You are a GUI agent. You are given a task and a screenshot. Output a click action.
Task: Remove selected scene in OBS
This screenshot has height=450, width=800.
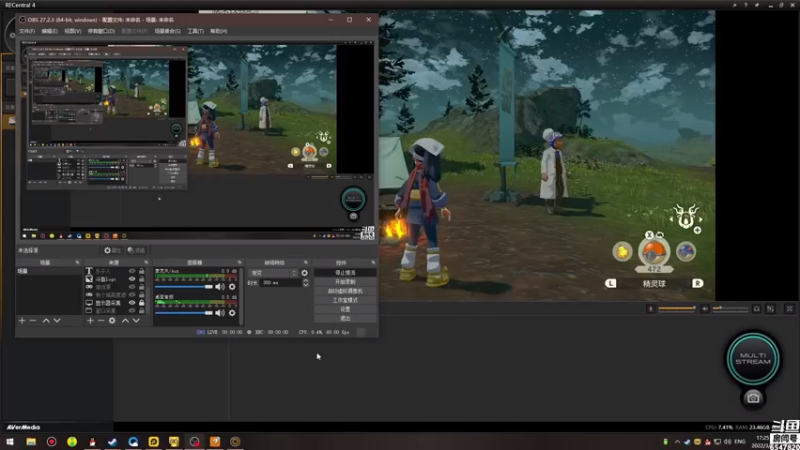[x=33, y=320]
